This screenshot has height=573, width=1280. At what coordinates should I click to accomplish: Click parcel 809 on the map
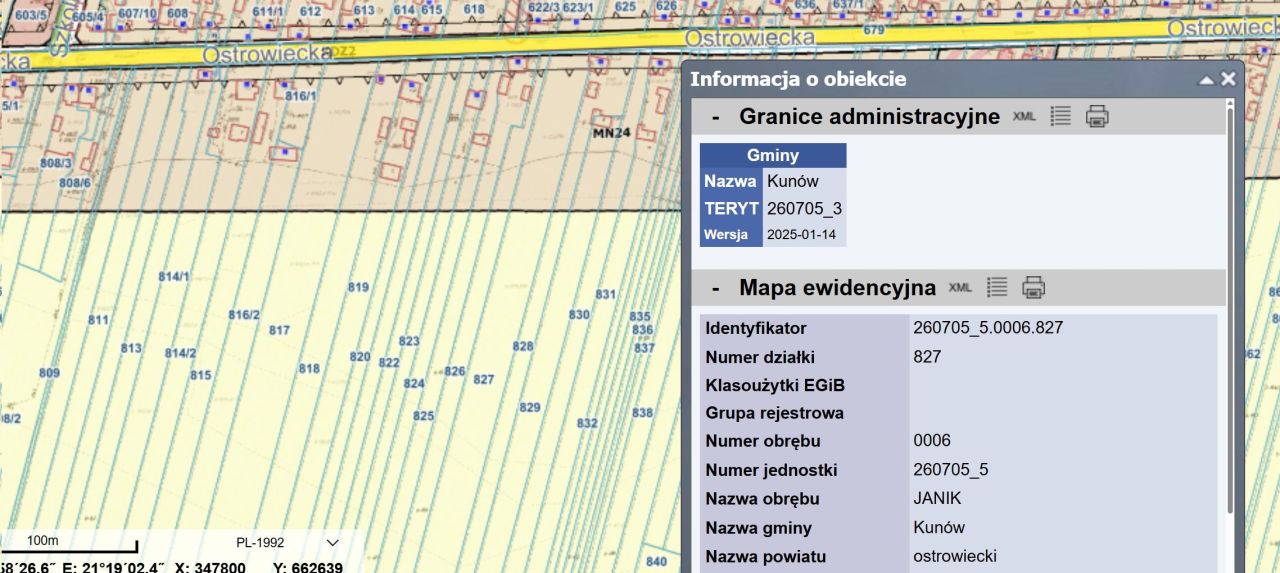point(49,373)
